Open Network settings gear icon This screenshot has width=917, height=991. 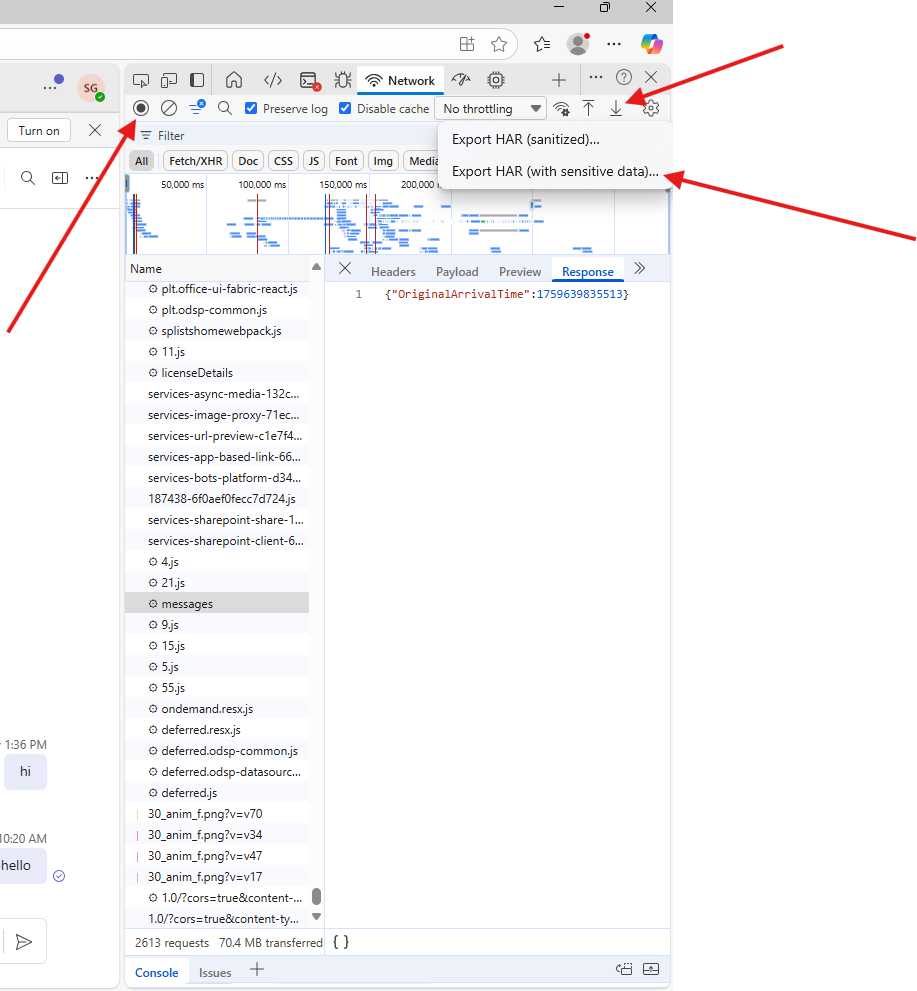pos(651,108)
